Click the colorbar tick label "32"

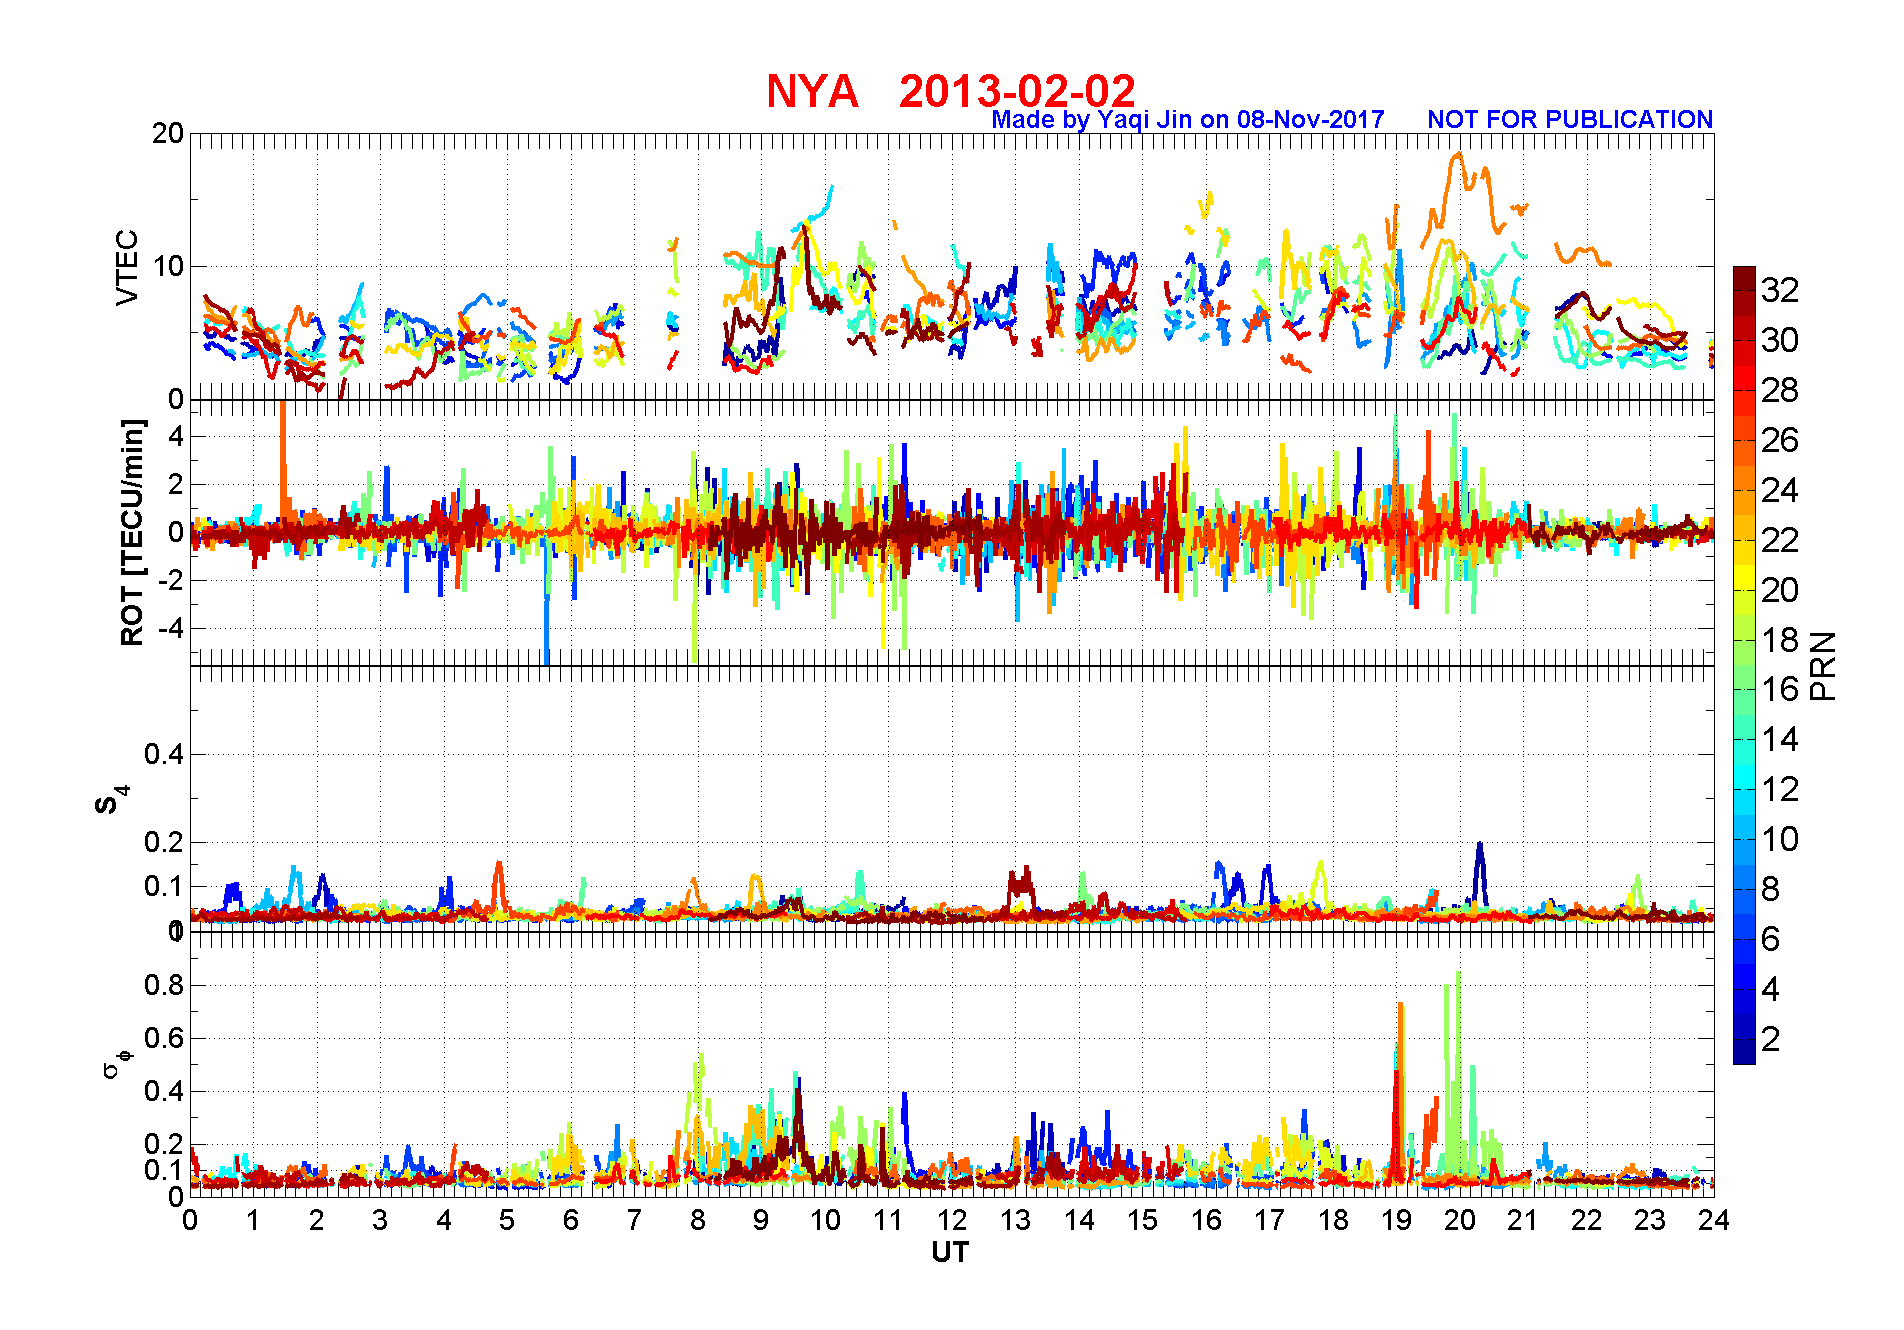[1780, 290]
